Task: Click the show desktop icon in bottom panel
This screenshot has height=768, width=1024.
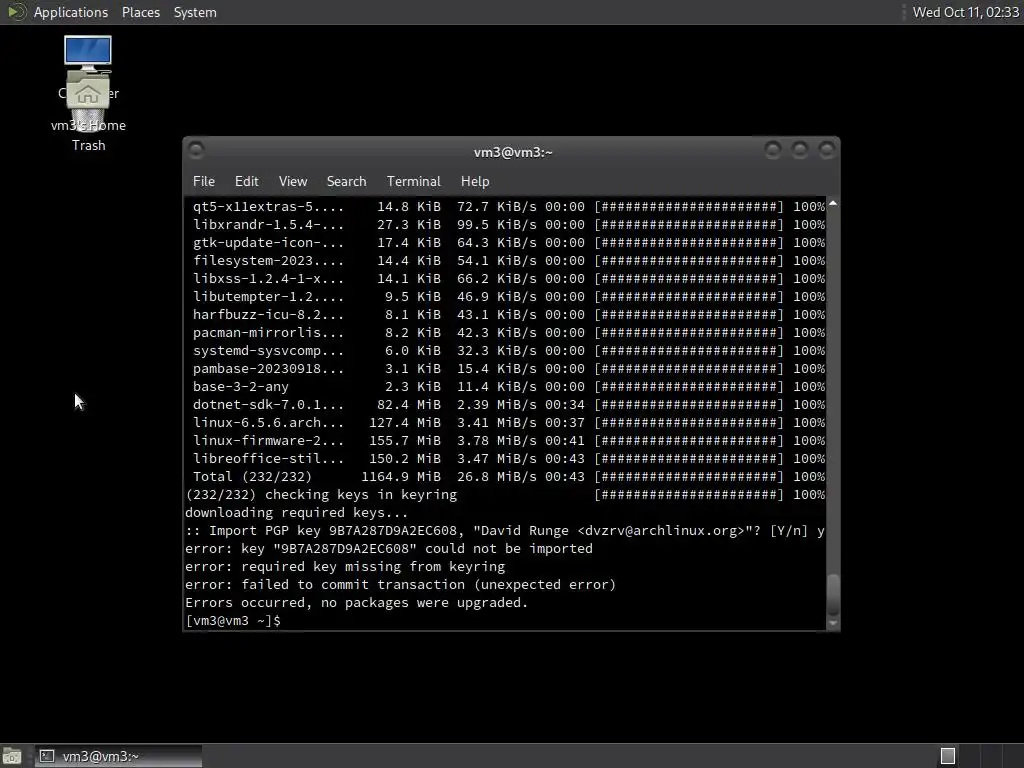Action: (x=12, y=756)
